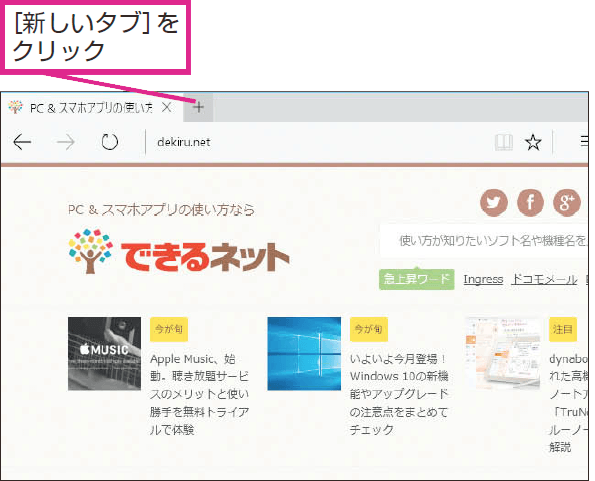Open the Twitter social icon
This screenshot has height=481, width=595.
pyautogui.click(x=494, y=202)
